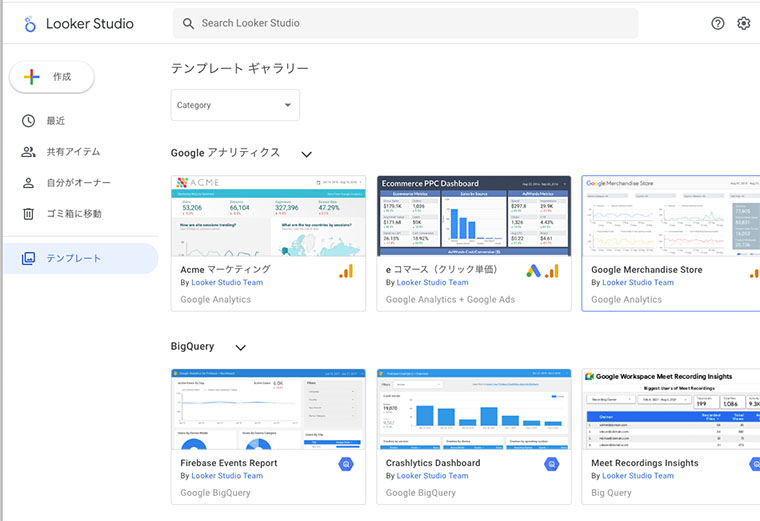Click the template icon next to テンプレート
The height and width of the screenshot is (521, 760).
point(29,258)
